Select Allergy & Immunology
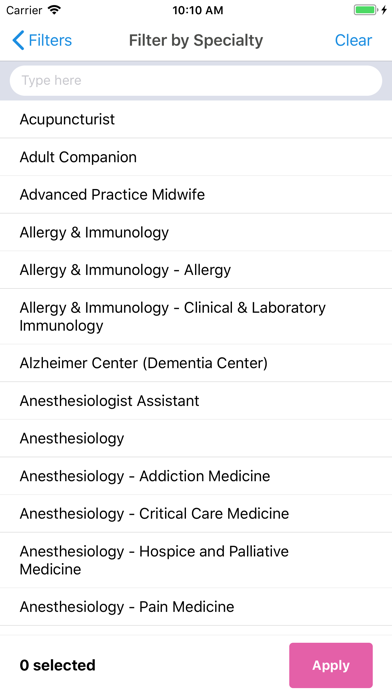 tap(196, 232)
